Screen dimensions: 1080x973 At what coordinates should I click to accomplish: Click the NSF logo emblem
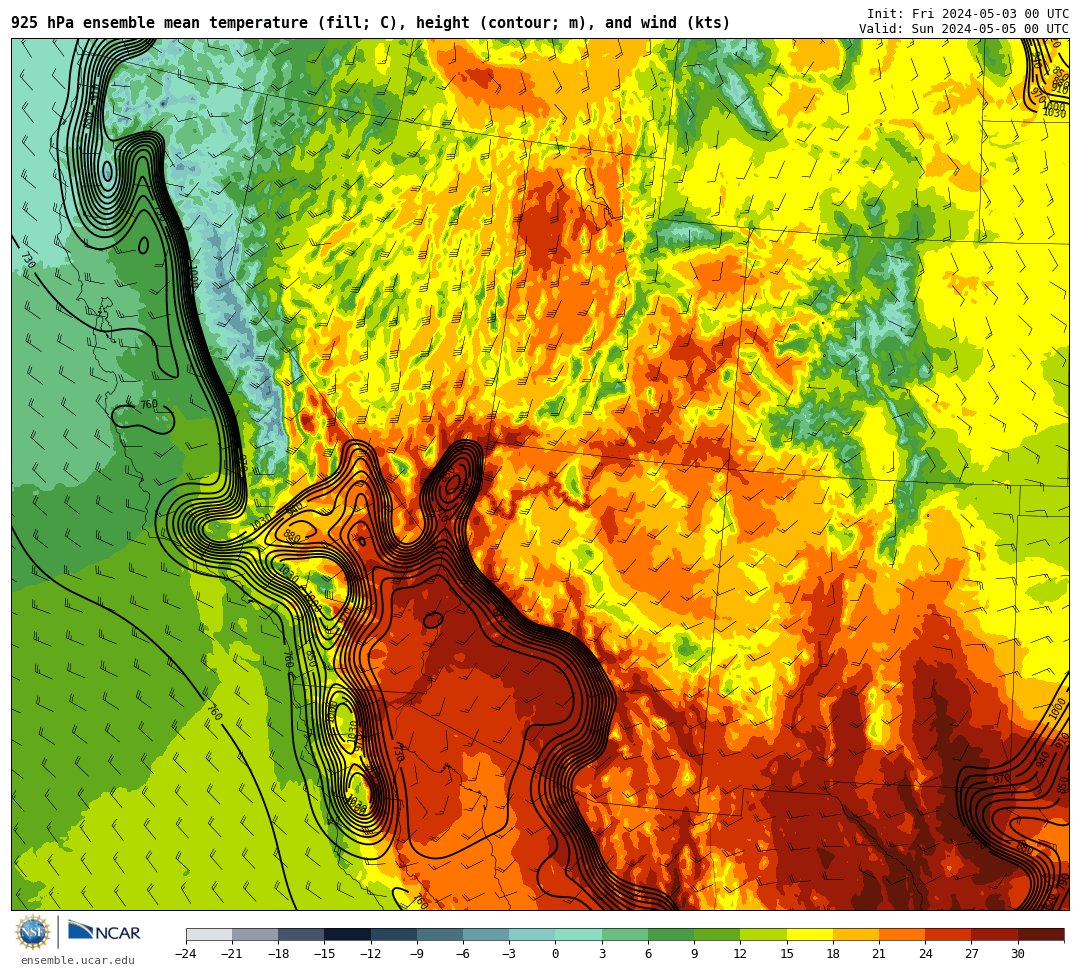pos(32,932)
